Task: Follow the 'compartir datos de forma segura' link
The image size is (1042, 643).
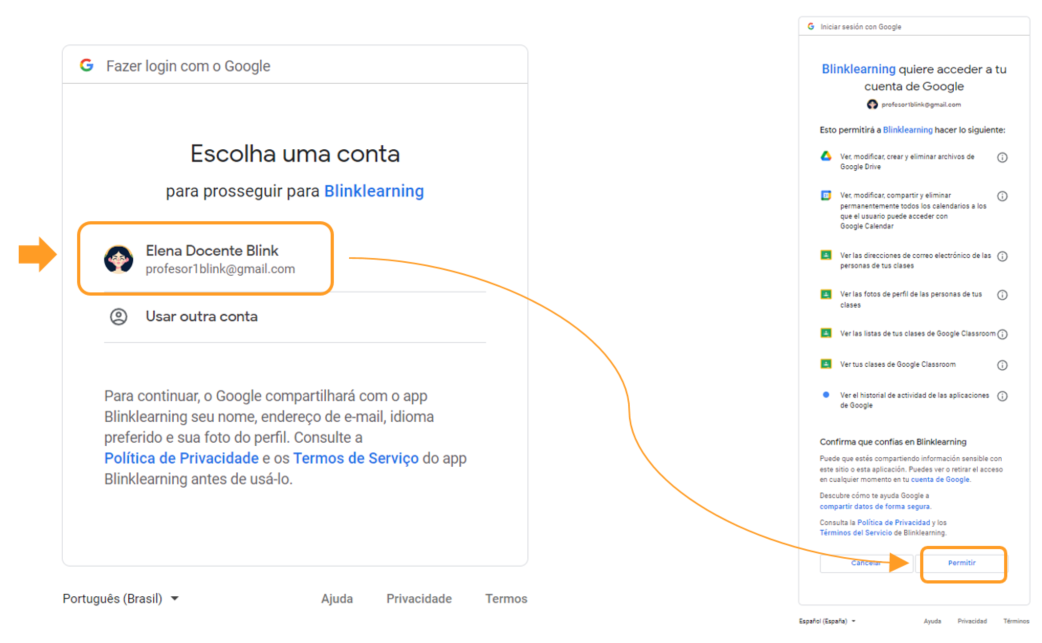Action: pos(875,507)
